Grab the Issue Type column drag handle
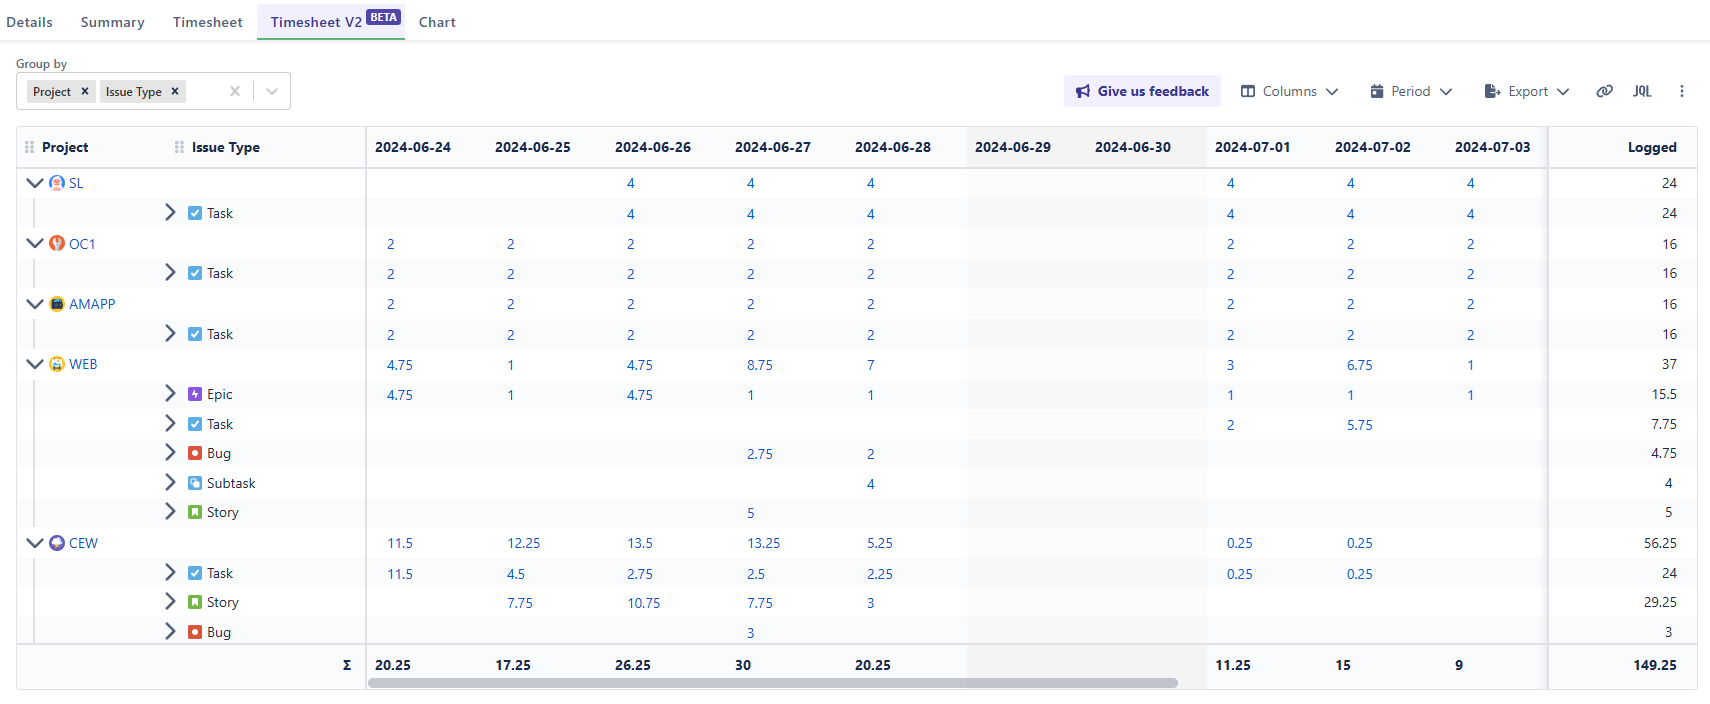Viewport: 1710px width, 704px height. click(179, 147)
